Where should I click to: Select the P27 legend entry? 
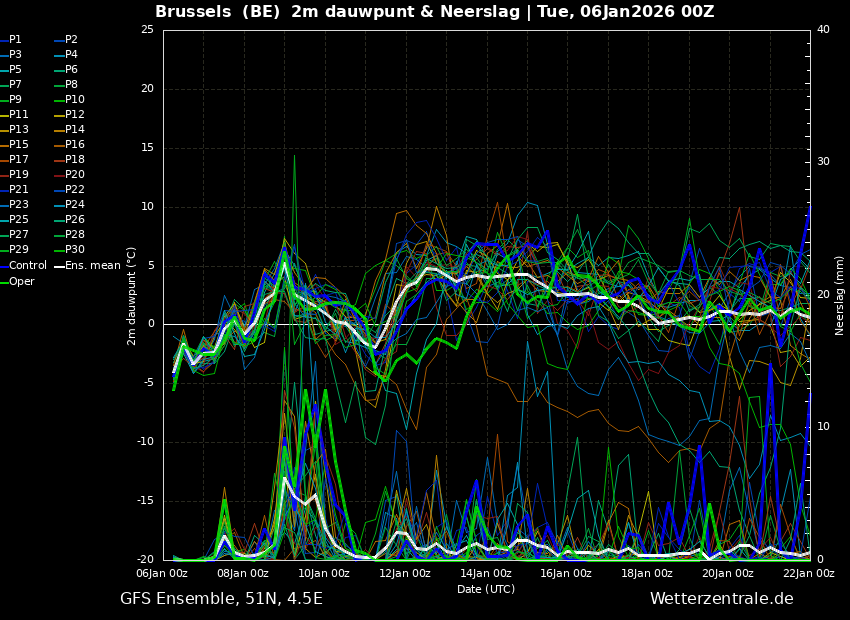[x=18, y=234]
